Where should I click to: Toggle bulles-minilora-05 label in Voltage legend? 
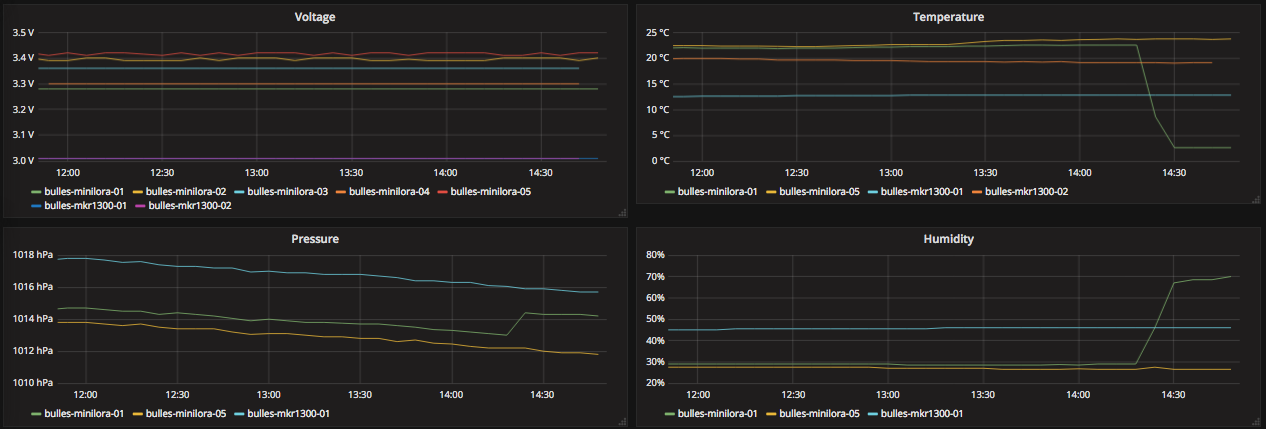pos(491,191)
